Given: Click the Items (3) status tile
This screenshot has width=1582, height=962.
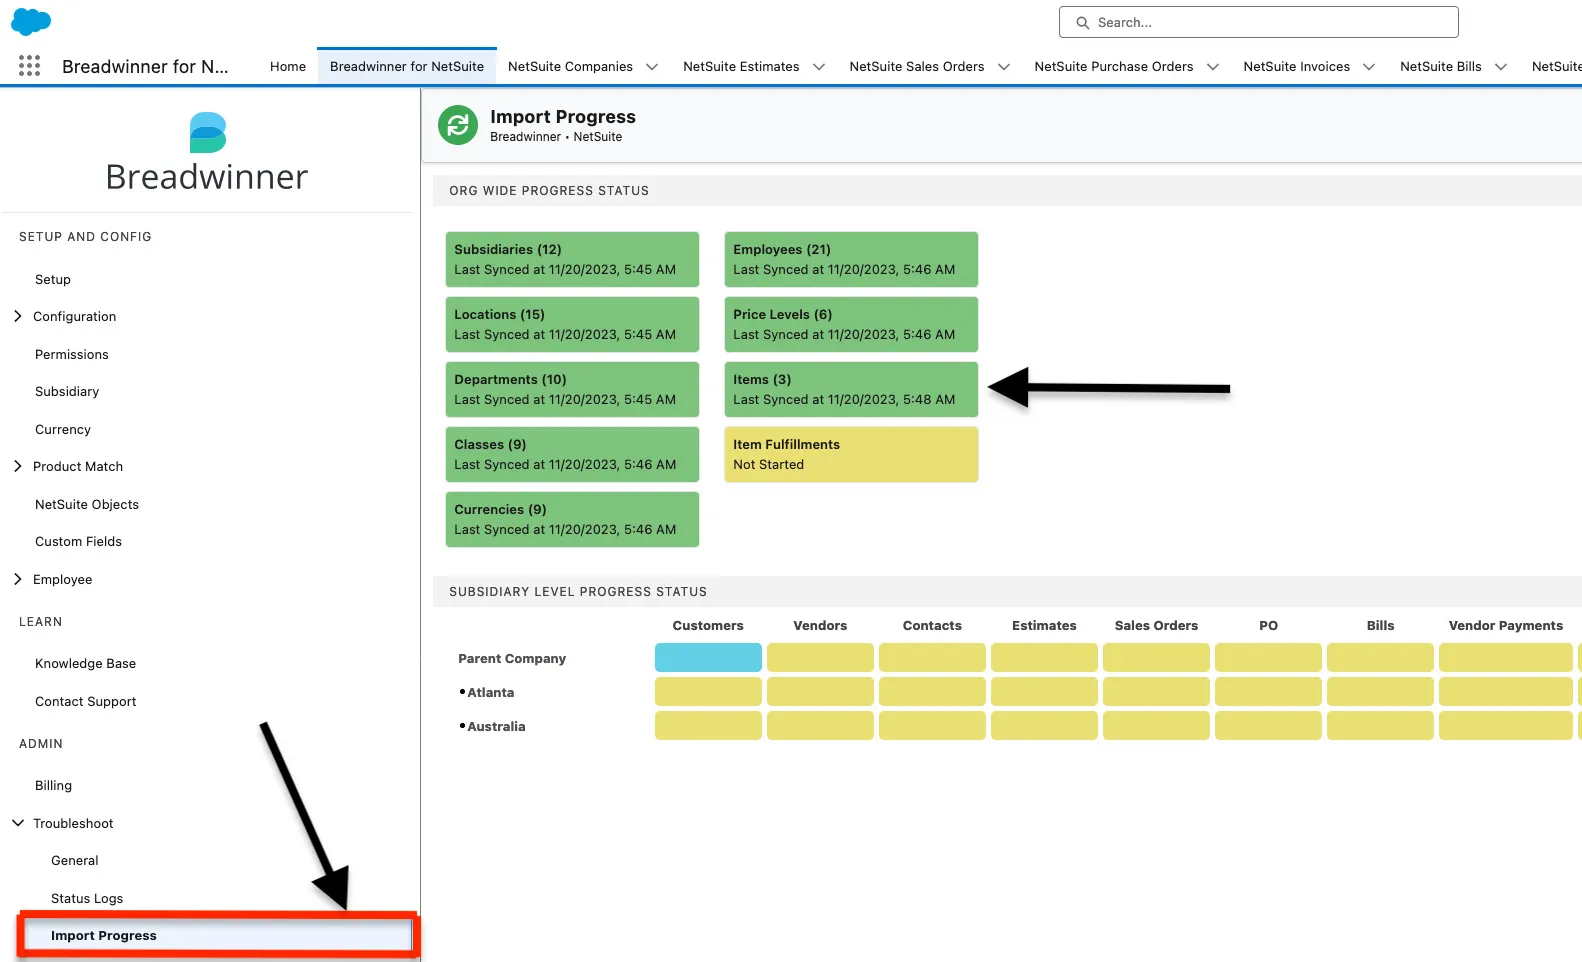Looking at the screenshot, I should coord(851,389).
